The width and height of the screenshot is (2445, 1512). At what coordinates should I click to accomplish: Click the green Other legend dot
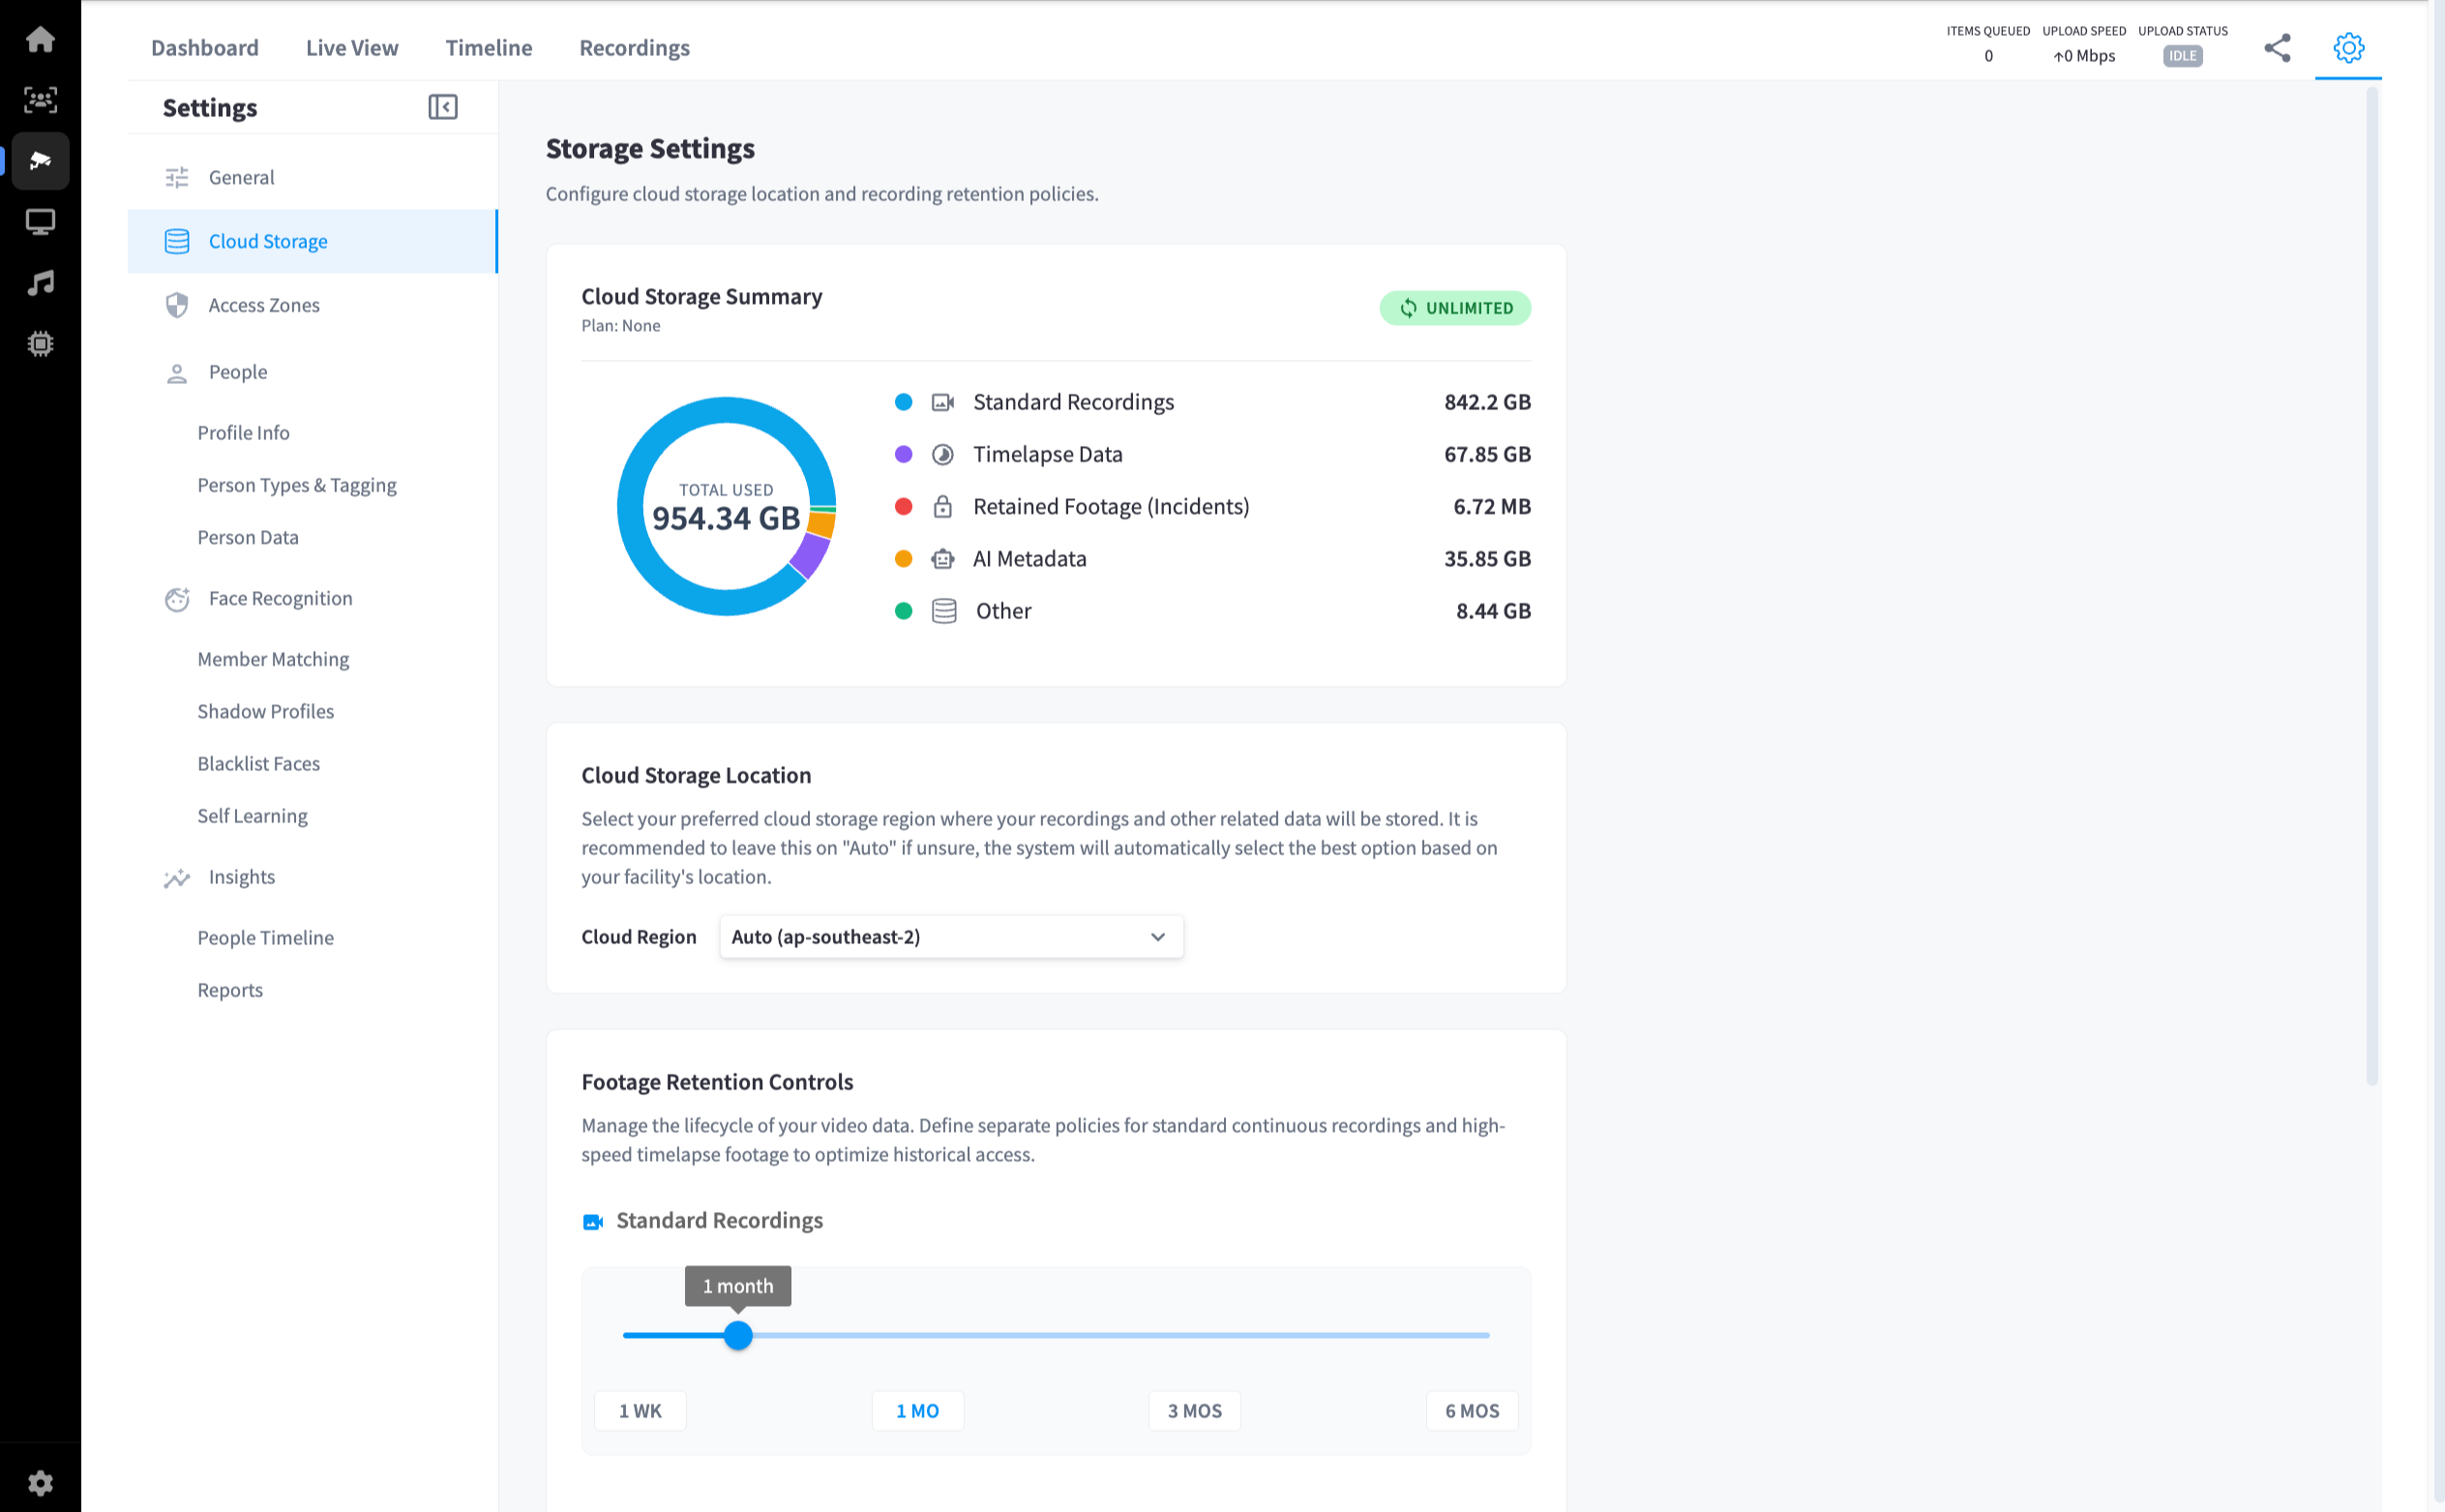pyautogui.click(x=903, y=611)
